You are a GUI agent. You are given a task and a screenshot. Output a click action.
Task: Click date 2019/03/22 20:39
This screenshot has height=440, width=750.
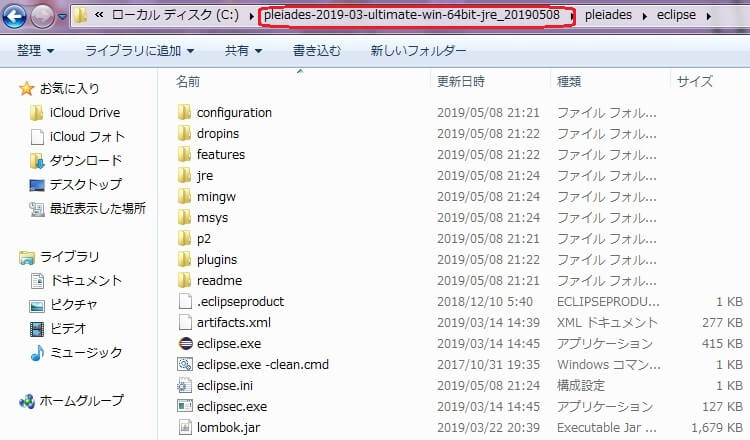click(x=488, y=428)
